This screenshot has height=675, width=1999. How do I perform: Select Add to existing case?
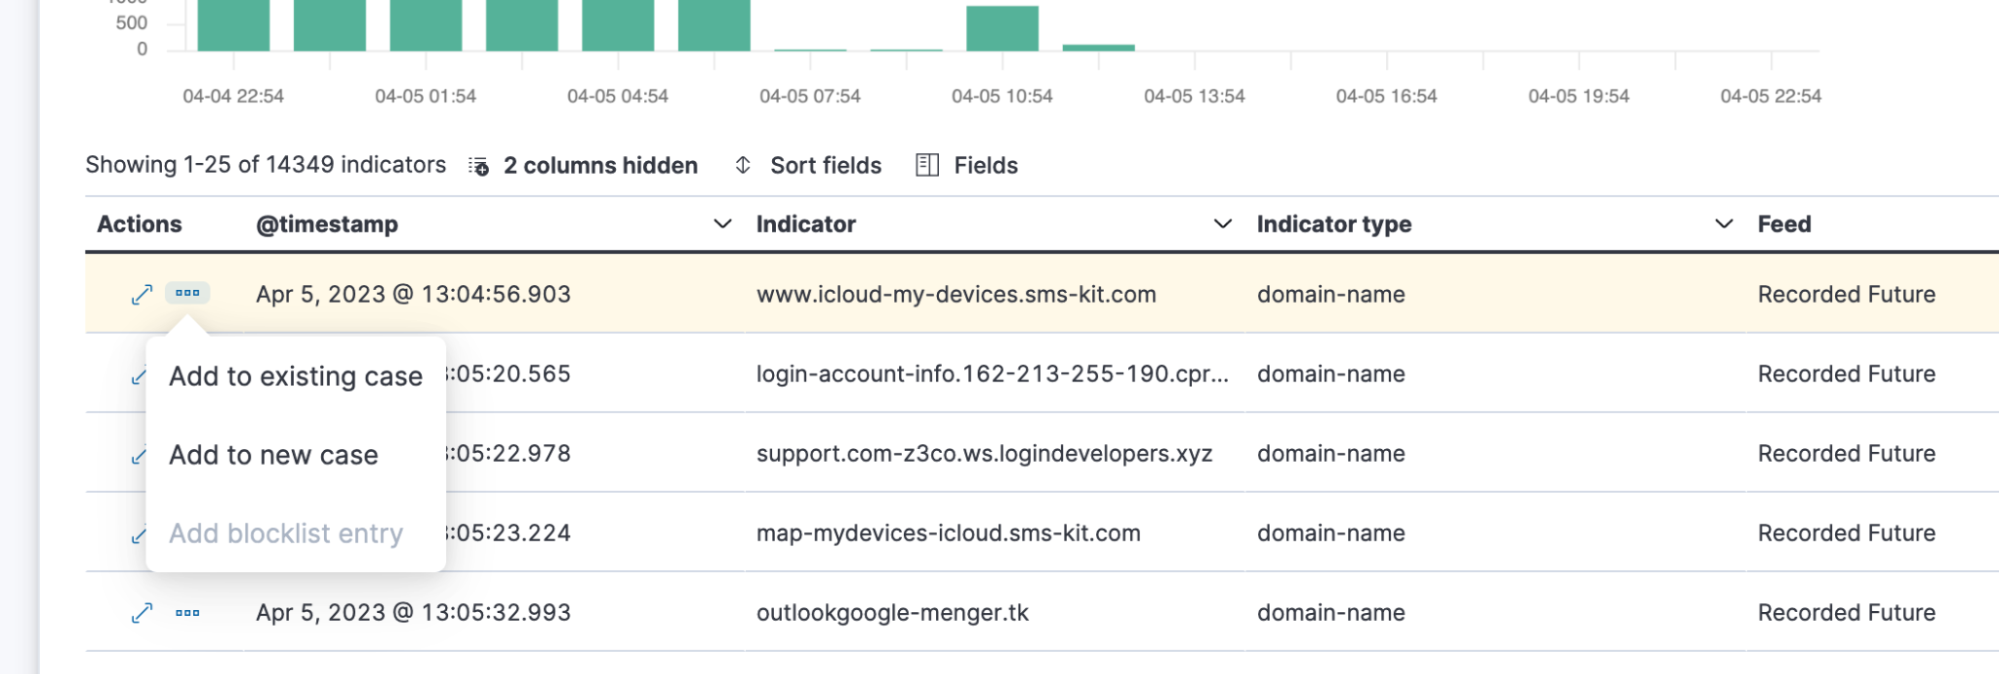(x=296, y=376)
